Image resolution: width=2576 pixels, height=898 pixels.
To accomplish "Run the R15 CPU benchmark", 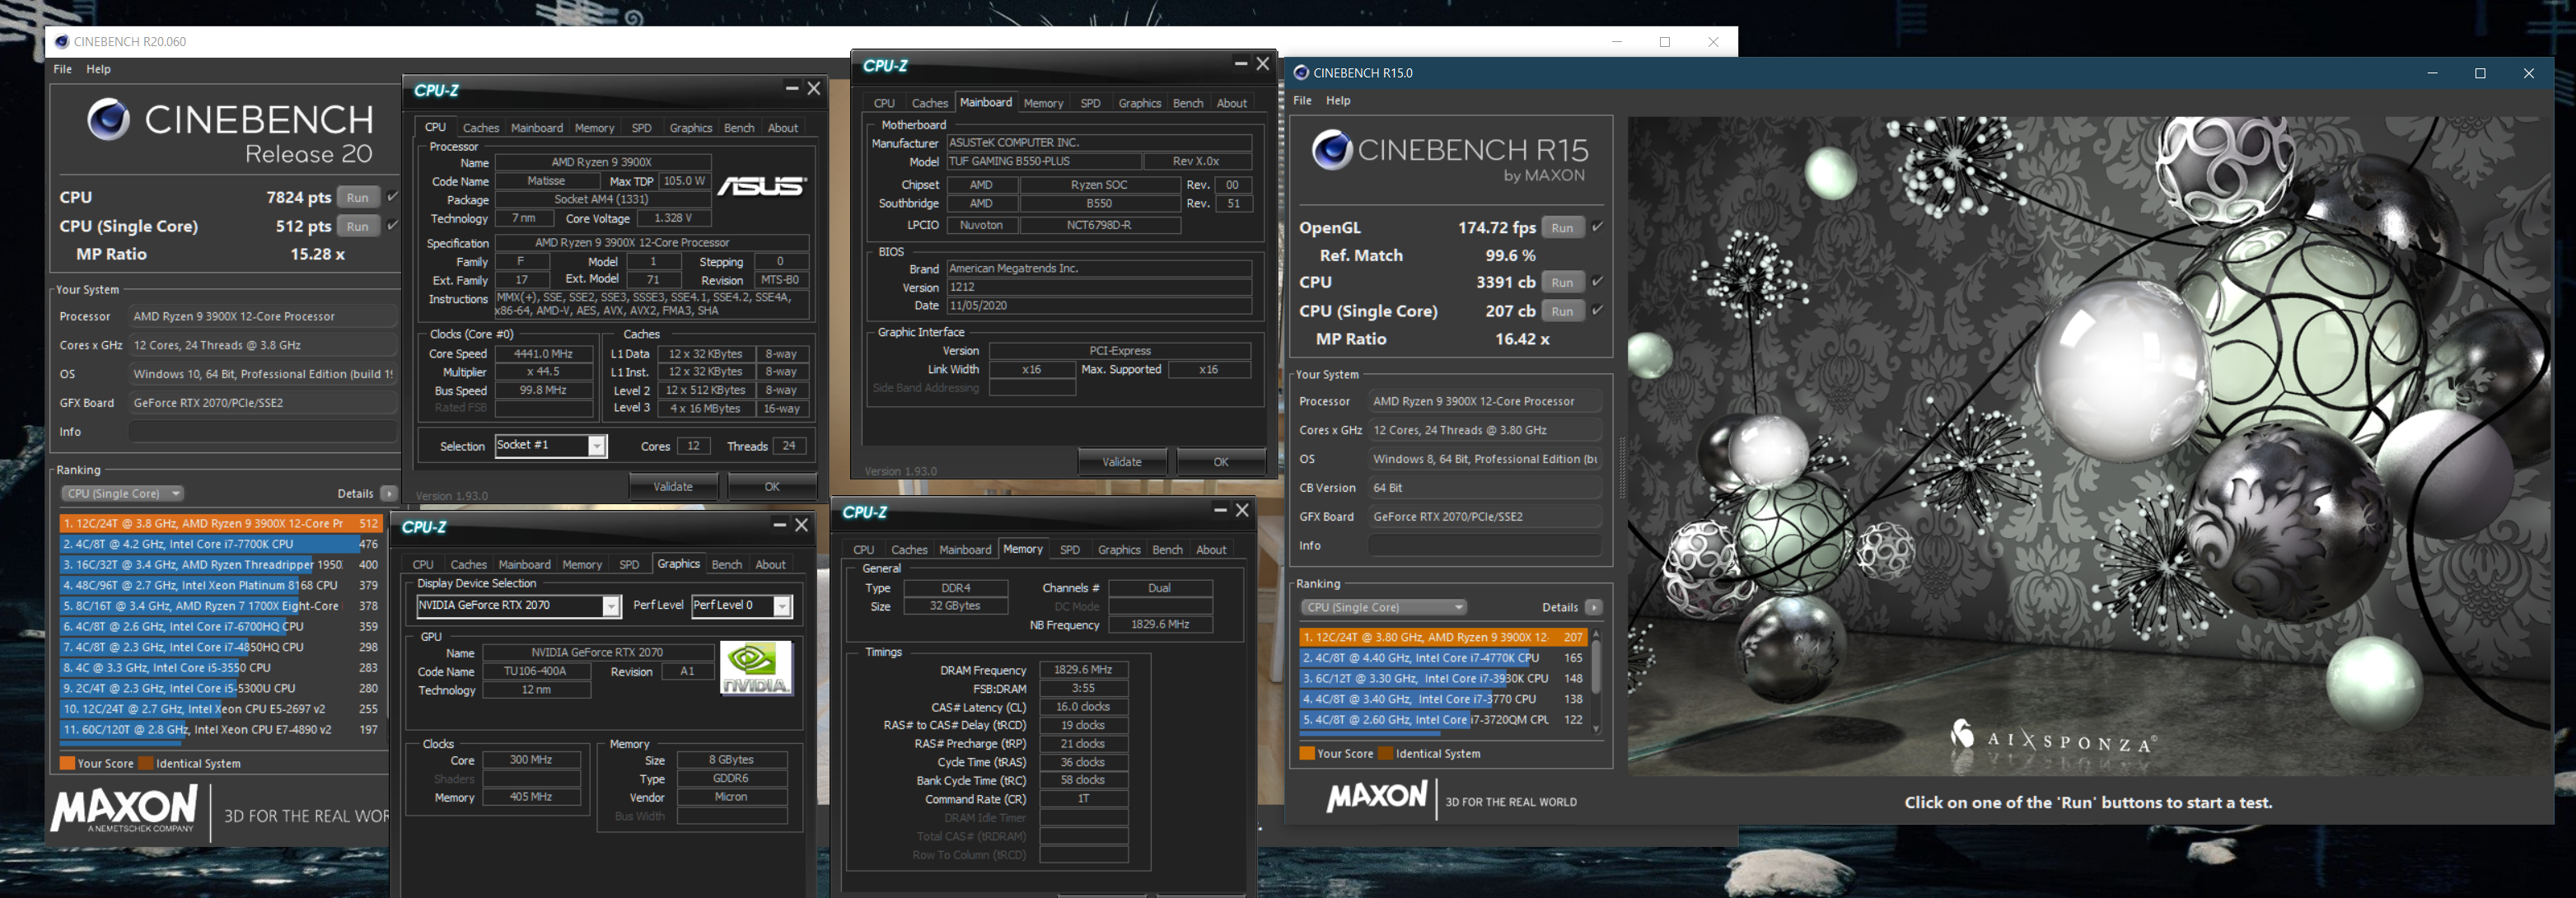I will point(1562,282).
